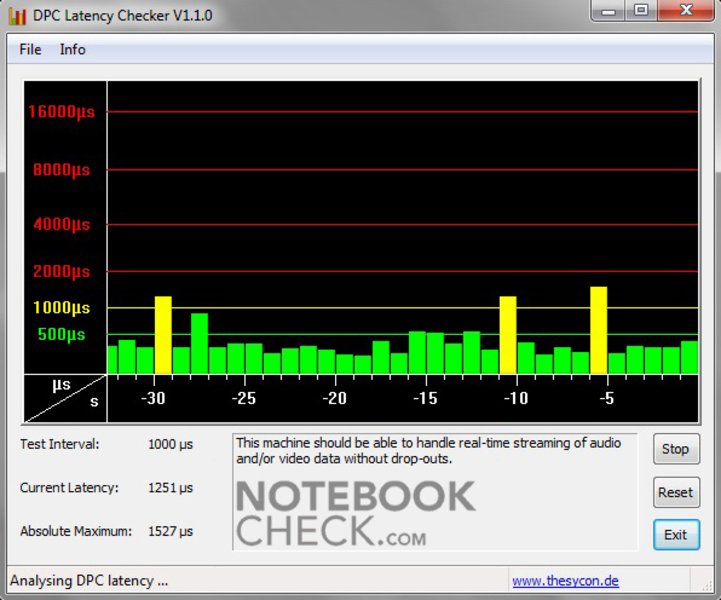Click the 'Analysing DPC latency ...' status text
The width and height of the screenshot is (721, 600).
tap(89, 581)
